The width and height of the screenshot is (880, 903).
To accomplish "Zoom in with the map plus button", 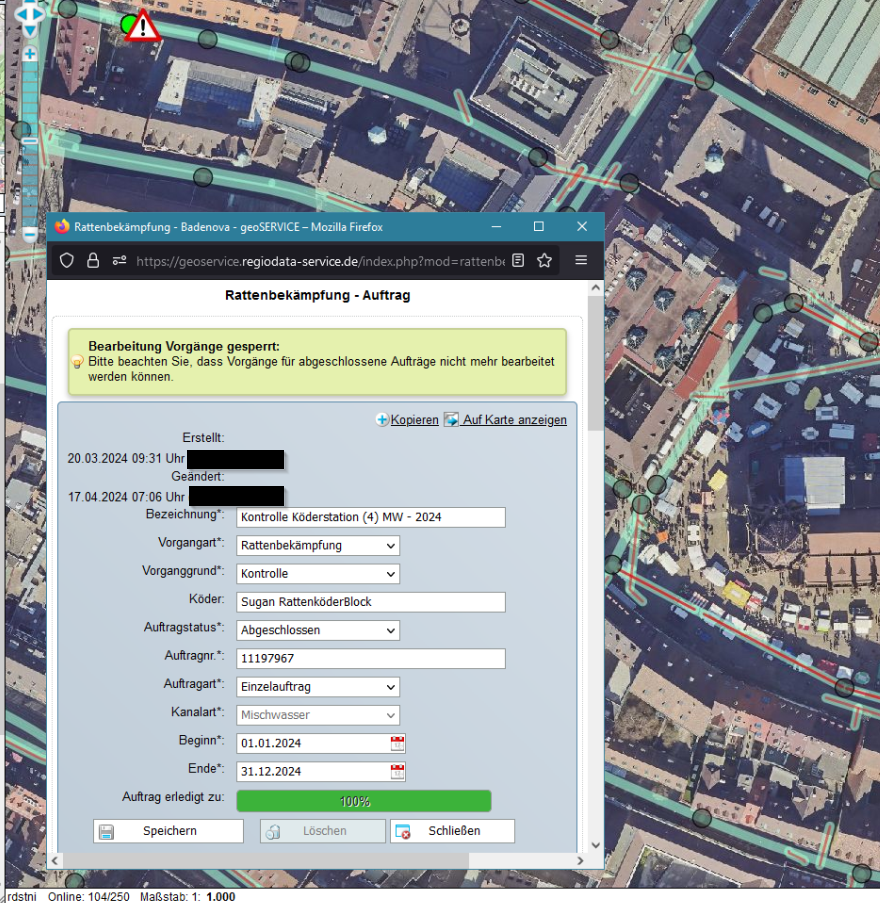I will [x=29, y=54].
